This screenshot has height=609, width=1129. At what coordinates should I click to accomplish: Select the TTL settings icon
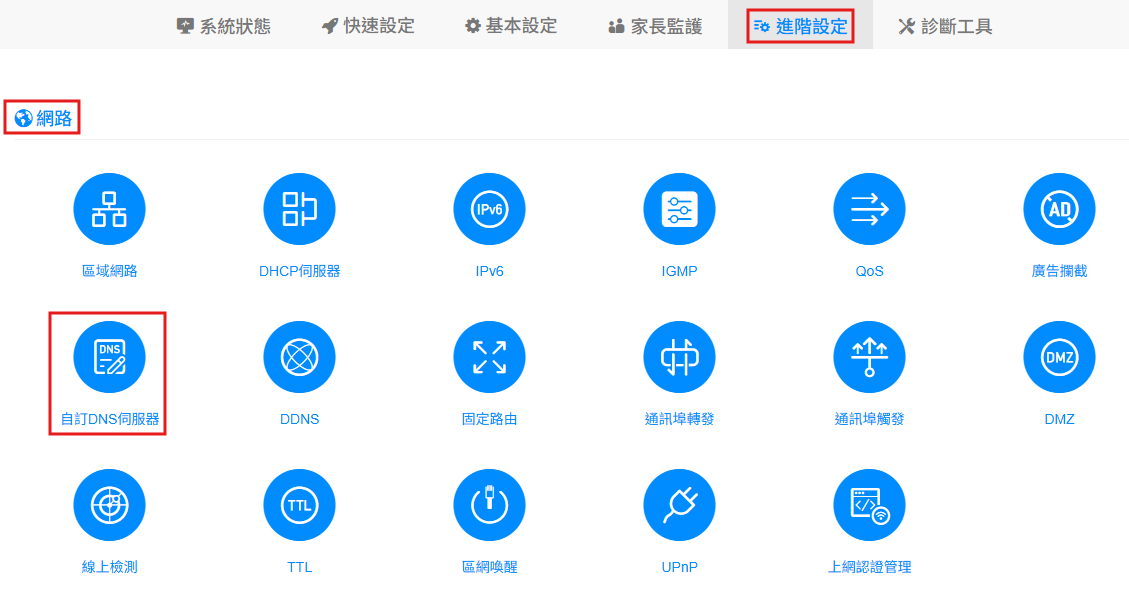299,505
